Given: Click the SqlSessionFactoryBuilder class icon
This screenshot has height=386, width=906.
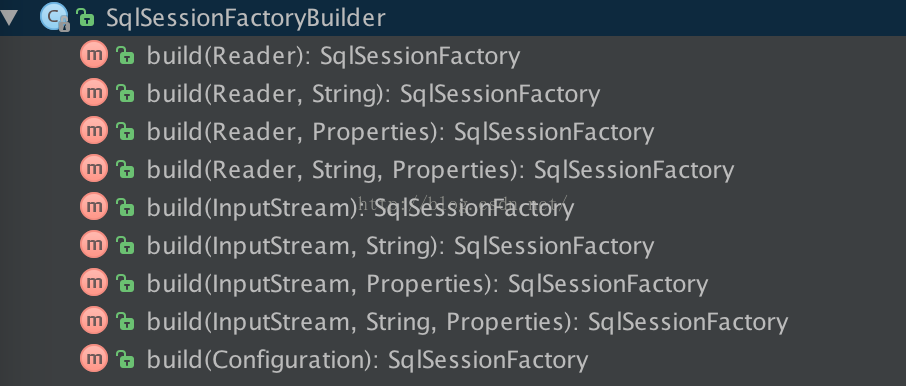Looking at the screenshot, I should pyautogui.click(x=54, y=17).
